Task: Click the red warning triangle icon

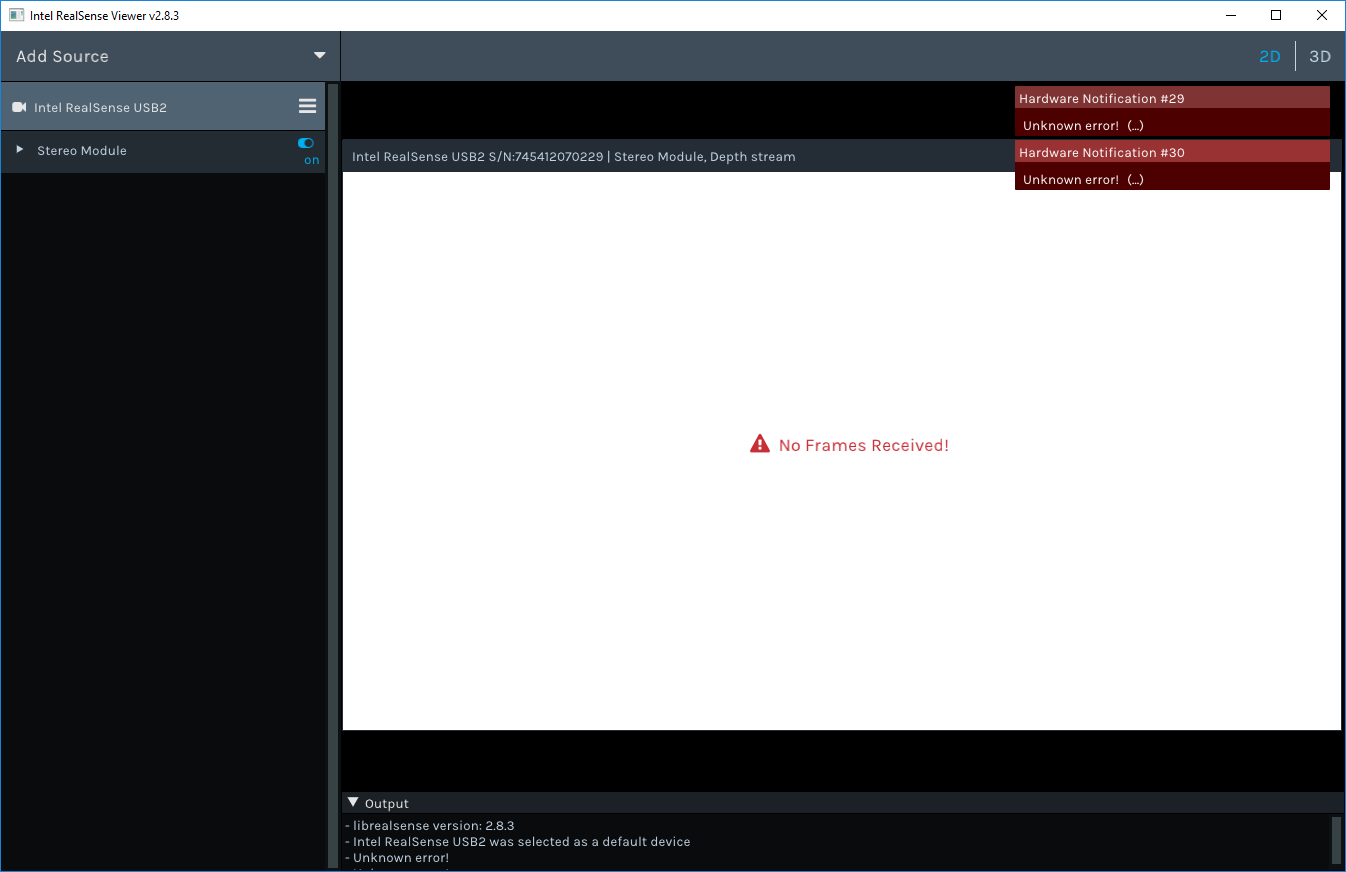Action: (759, 443)
